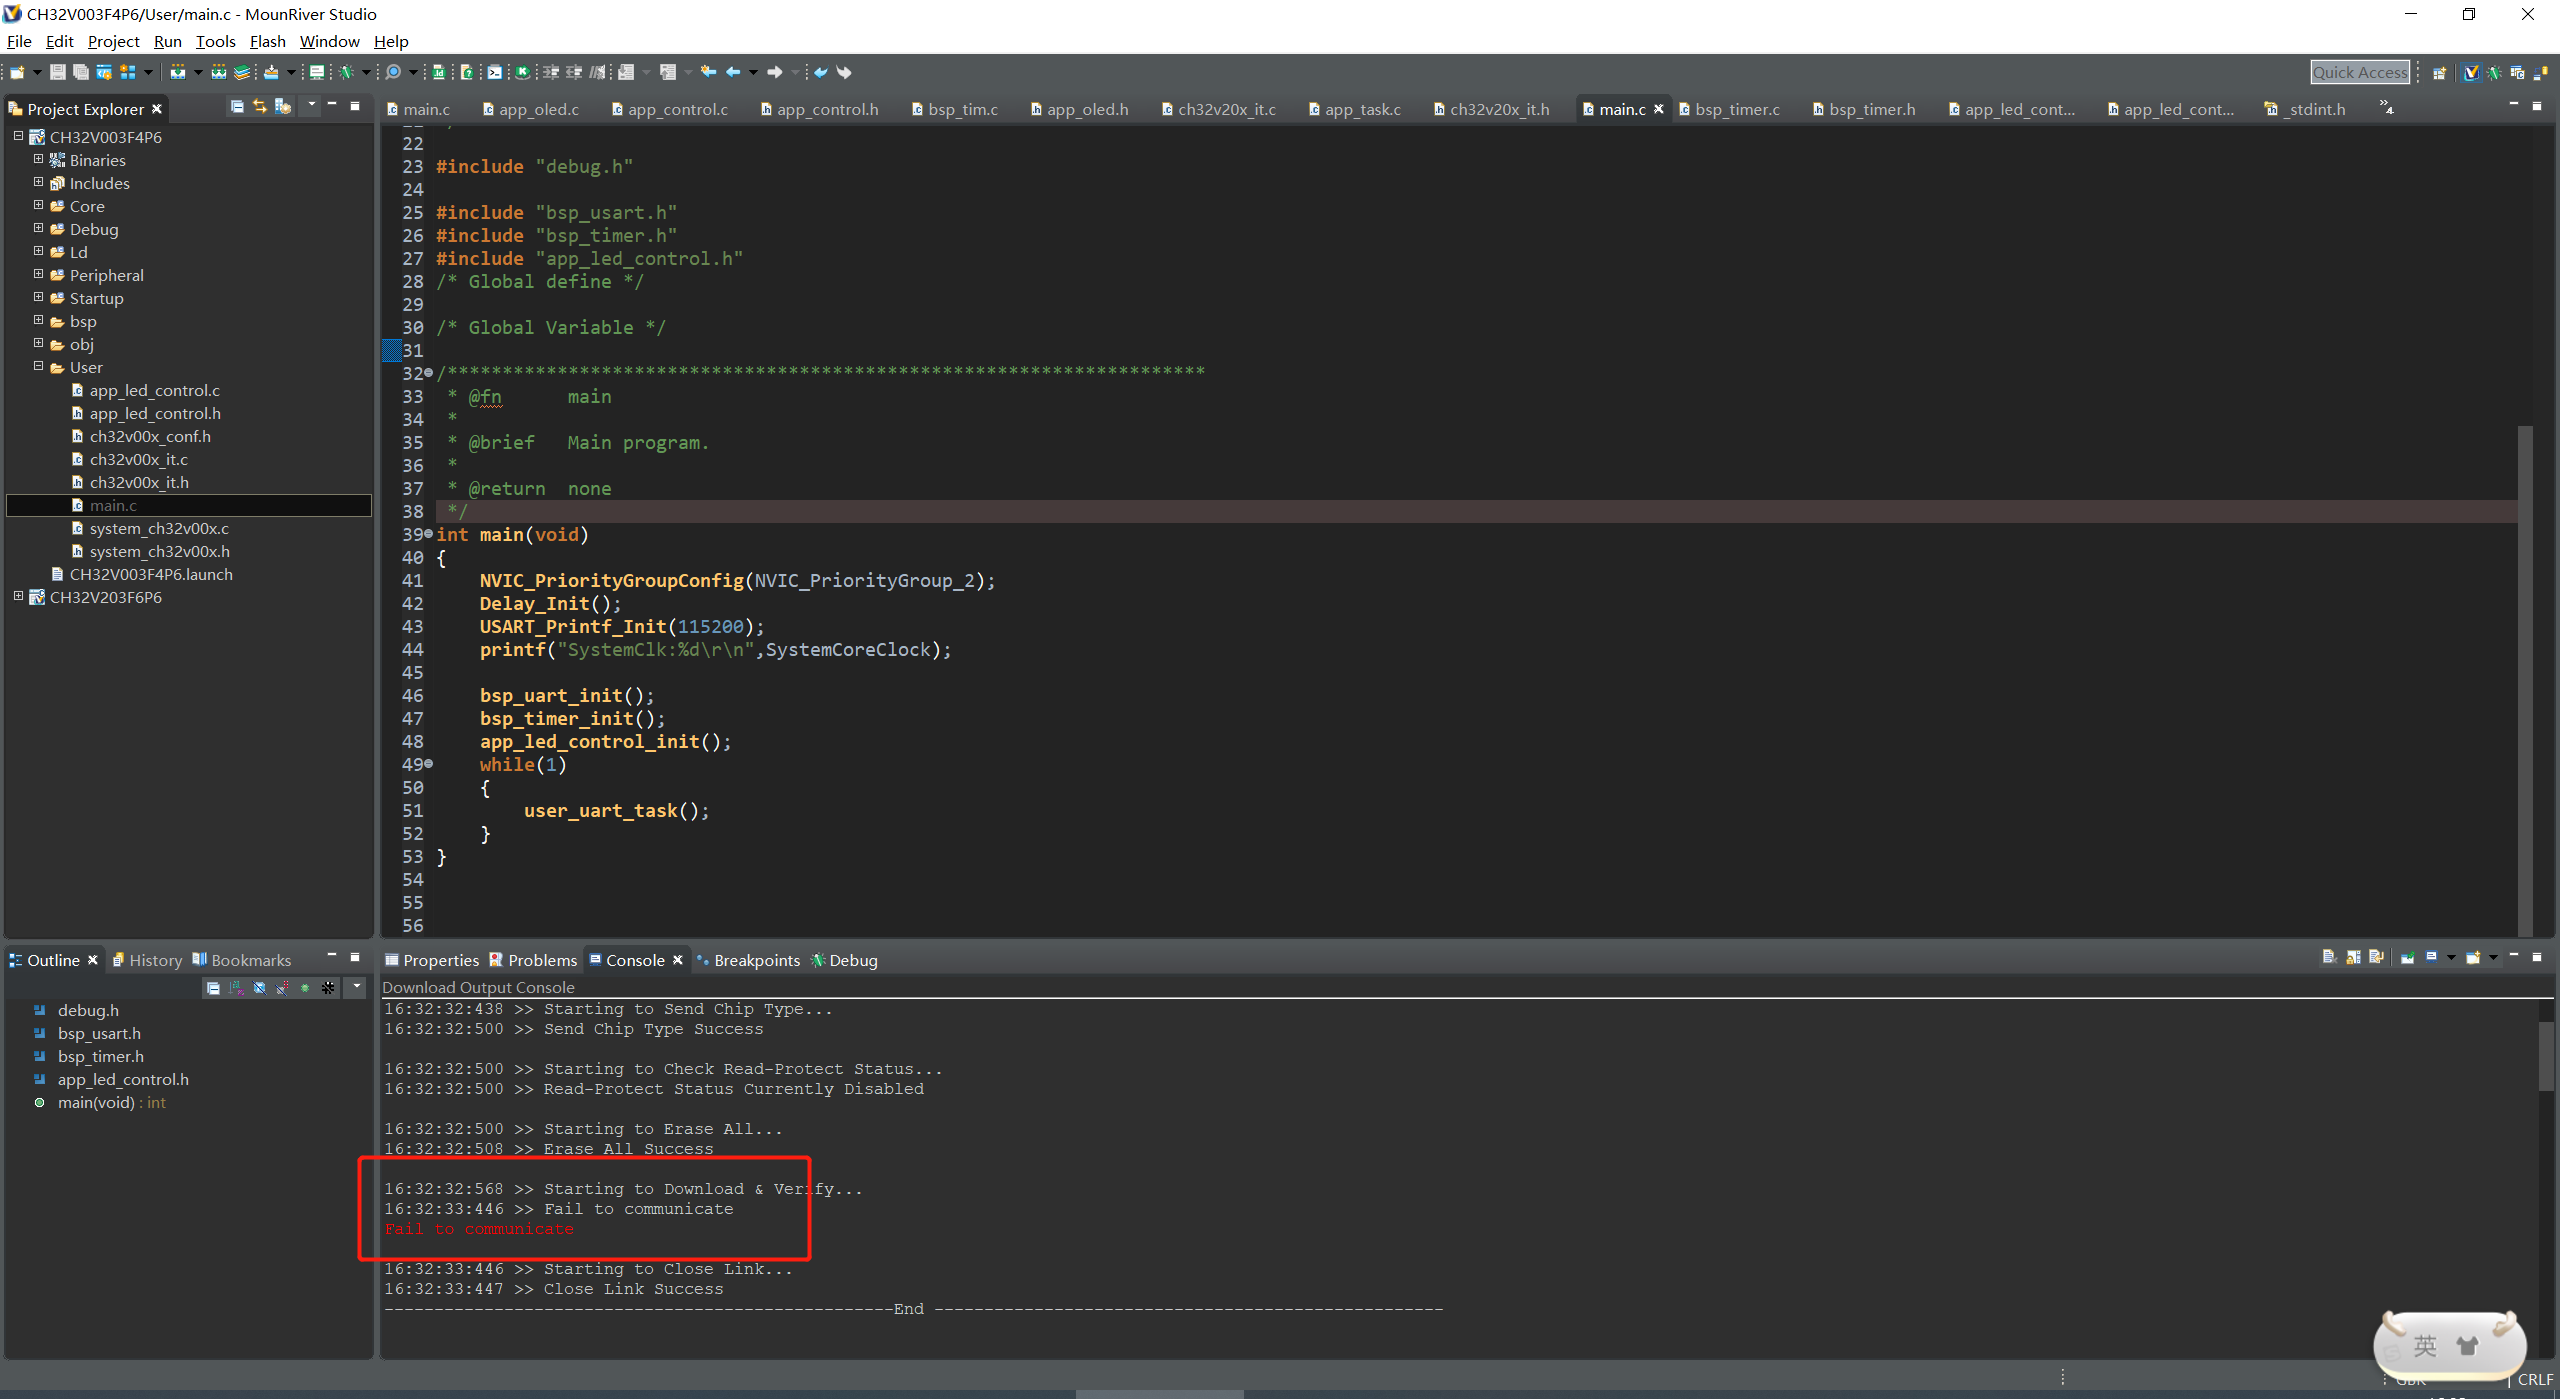Click the Rebuild project toolbar icon
This screenshot has width=2560, height=1399.
(218, 72)
